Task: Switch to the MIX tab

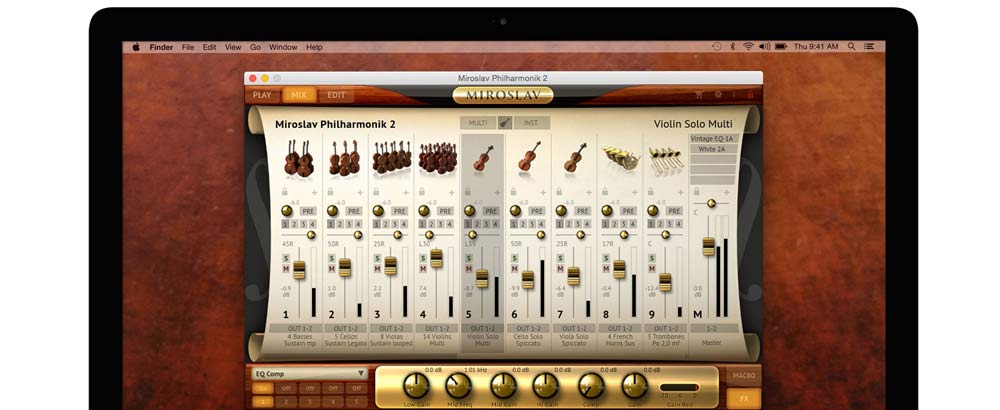Action: (299, 95)
